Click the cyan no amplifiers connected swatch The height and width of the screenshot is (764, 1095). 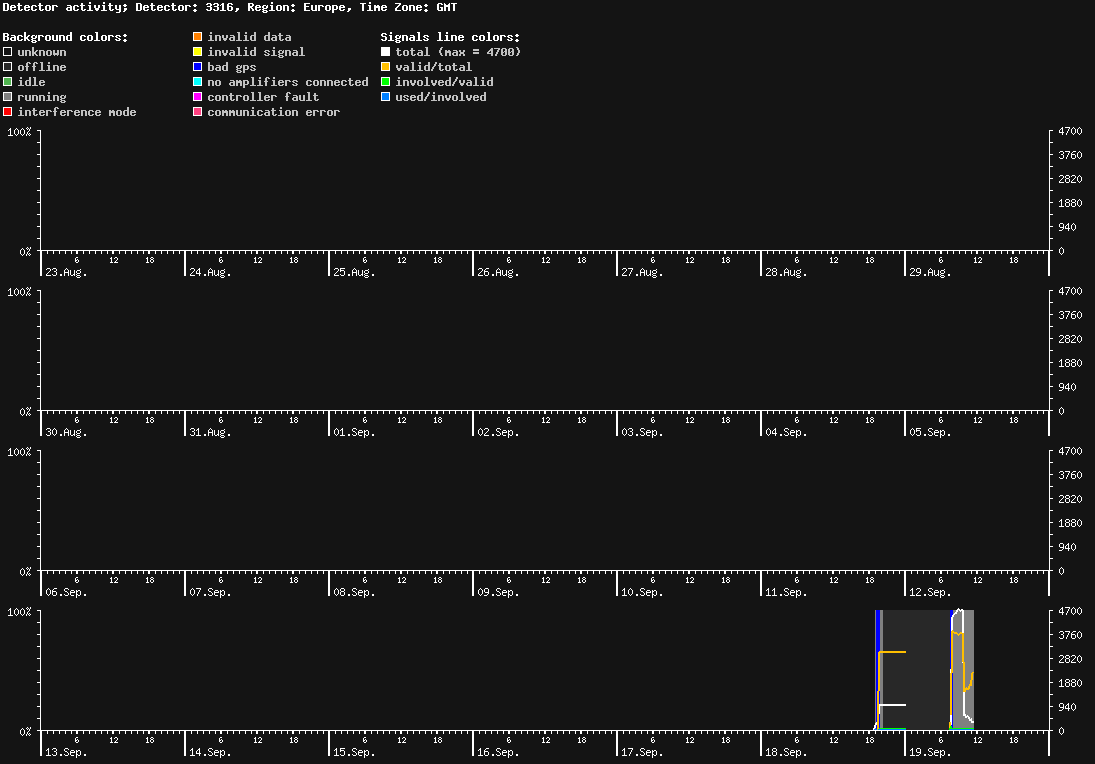(198, 82)
